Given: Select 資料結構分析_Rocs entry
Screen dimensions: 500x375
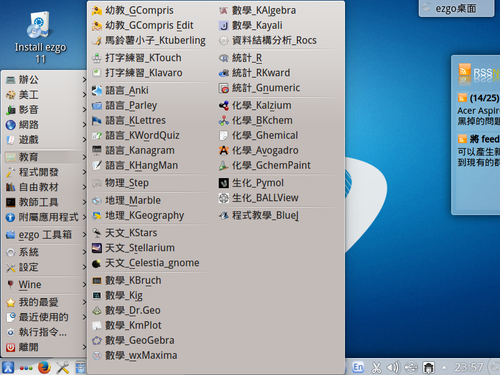Looking at the screenshot, I should (268, 41).
